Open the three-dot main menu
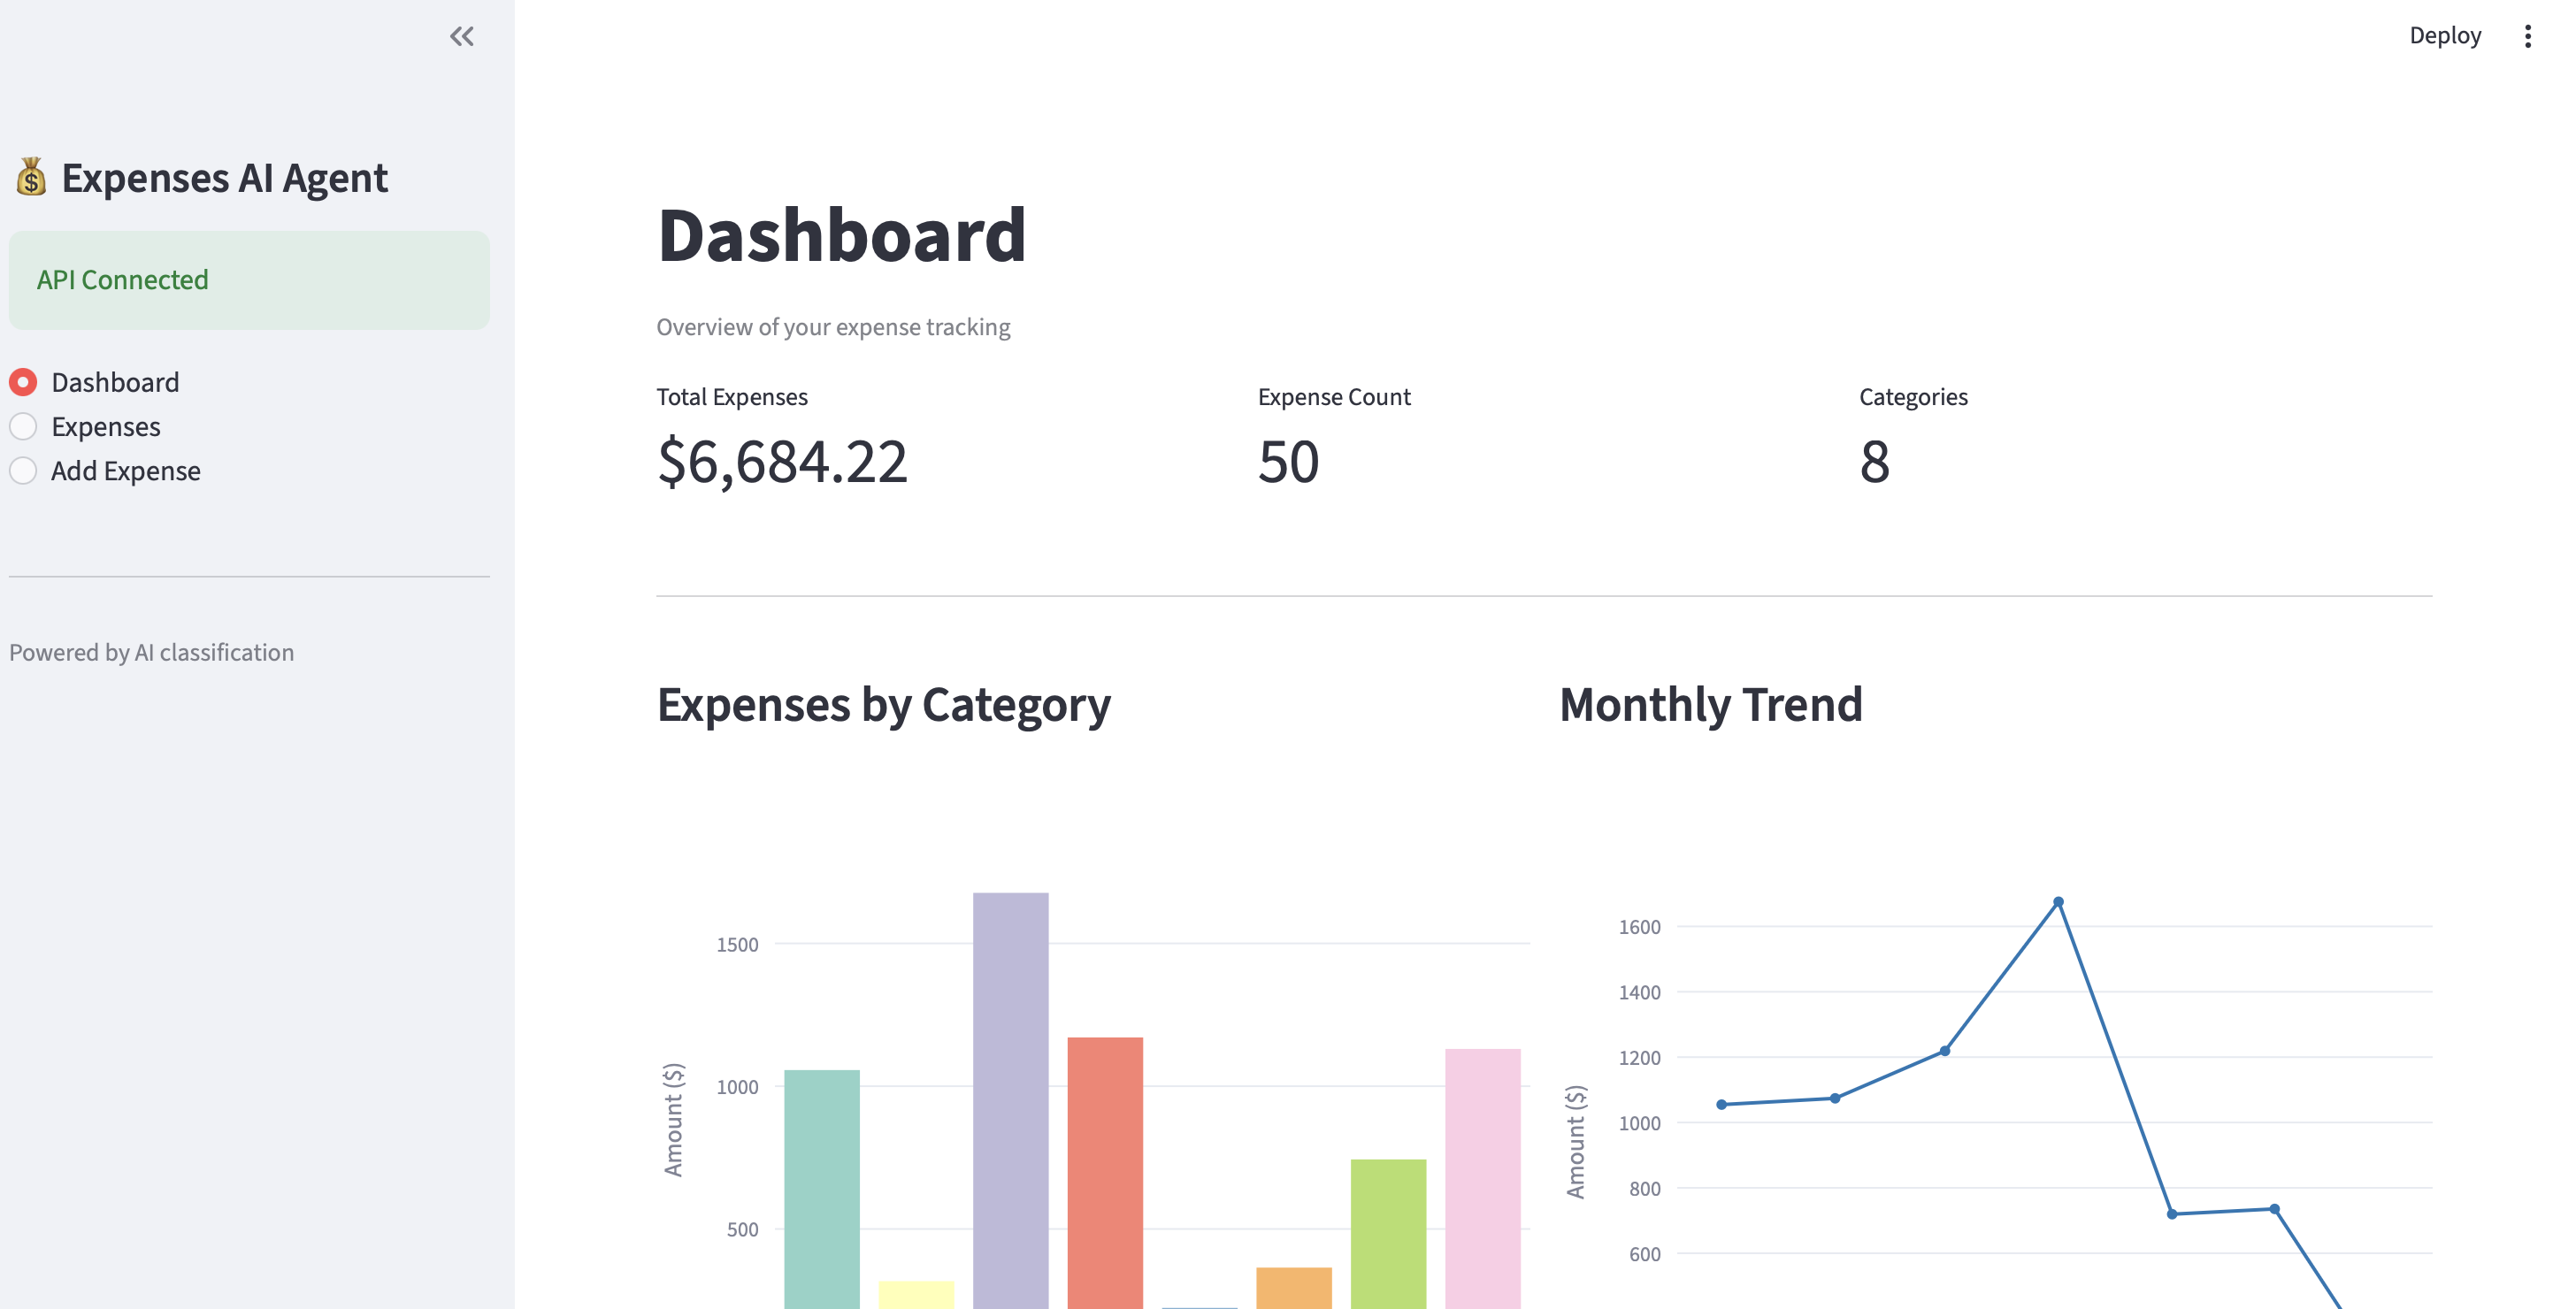 pos(2527,37)
